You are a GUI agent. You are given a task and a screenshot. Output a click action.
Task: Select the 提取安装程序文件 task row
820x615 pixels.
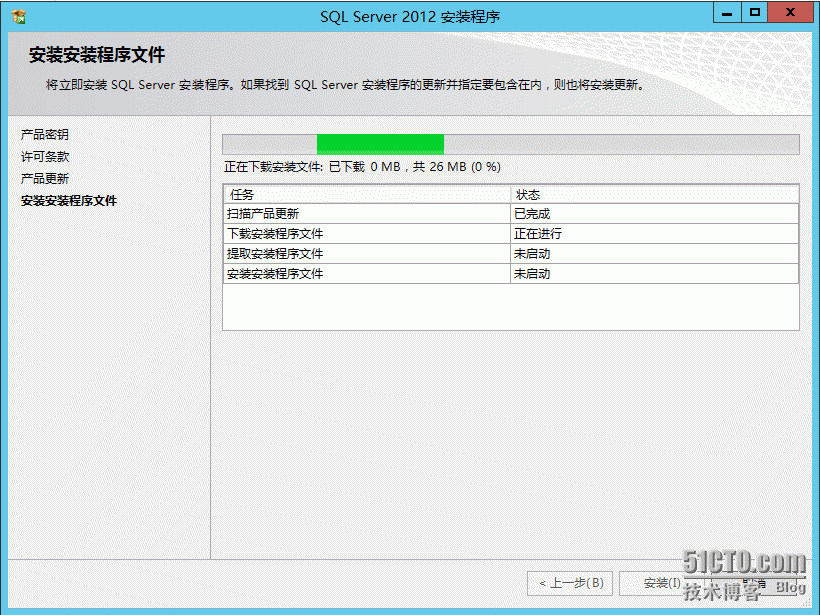point(511,254)
